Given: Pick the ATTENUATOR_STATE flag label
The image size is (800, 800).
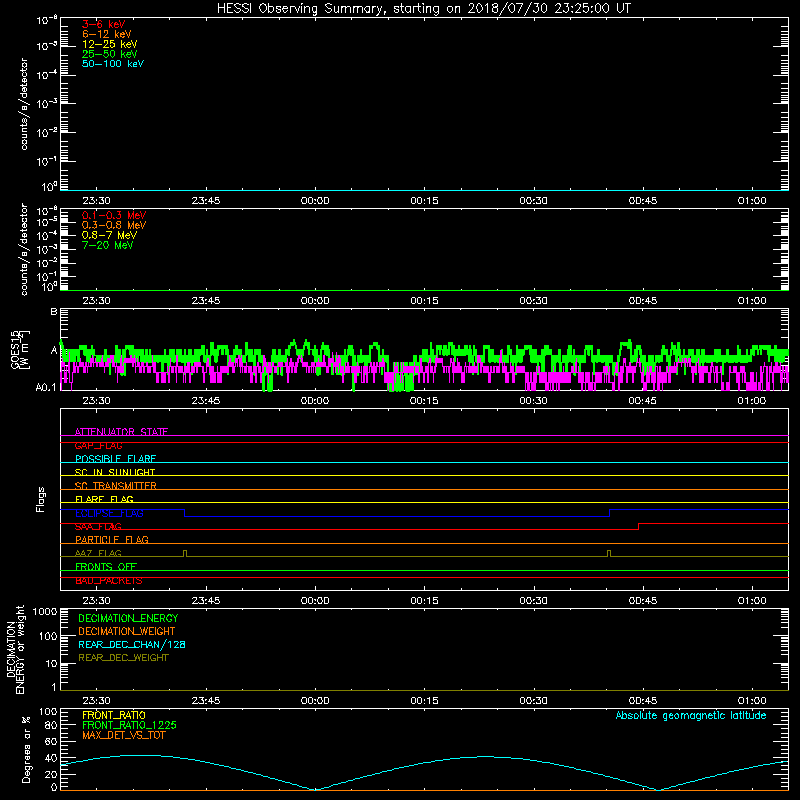Looking at the screenshot, I should tap(121, 432).
